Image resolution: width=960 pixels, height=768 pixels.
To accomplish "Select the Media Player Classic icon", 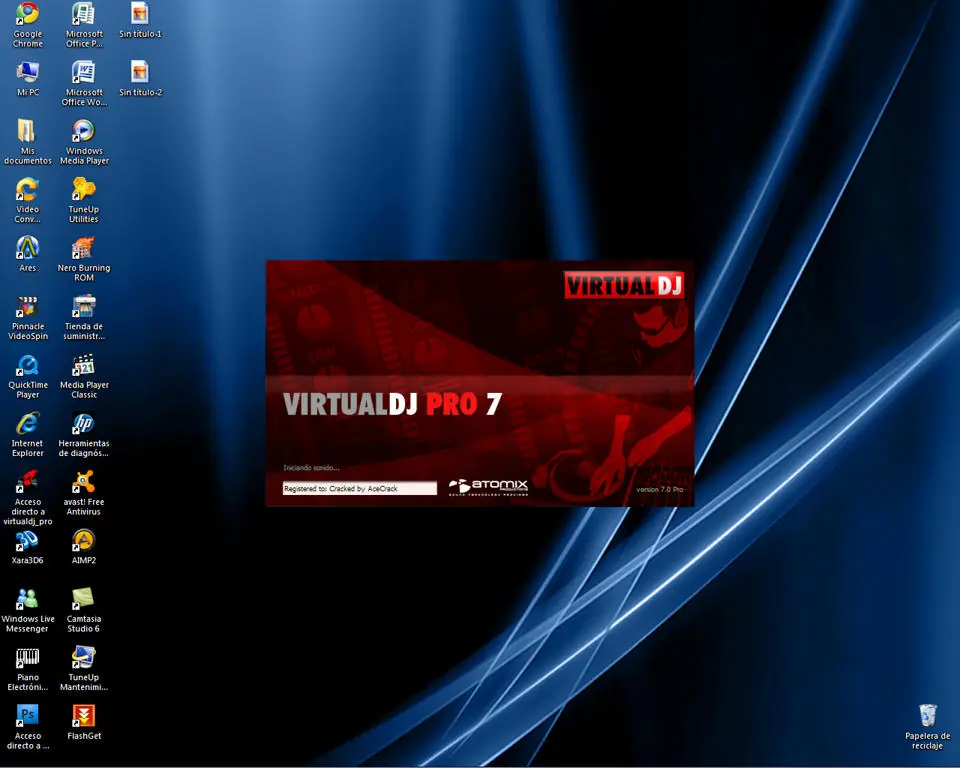I will [x=83, y=365].
